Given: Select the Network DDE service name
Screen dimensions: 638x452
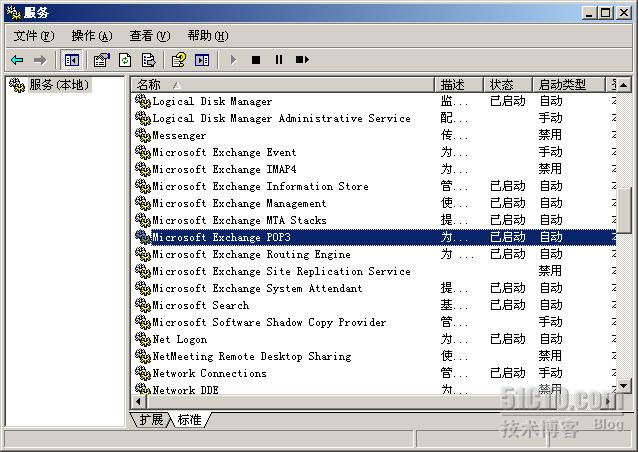Looking at the screenshot, I should (186, 389).
